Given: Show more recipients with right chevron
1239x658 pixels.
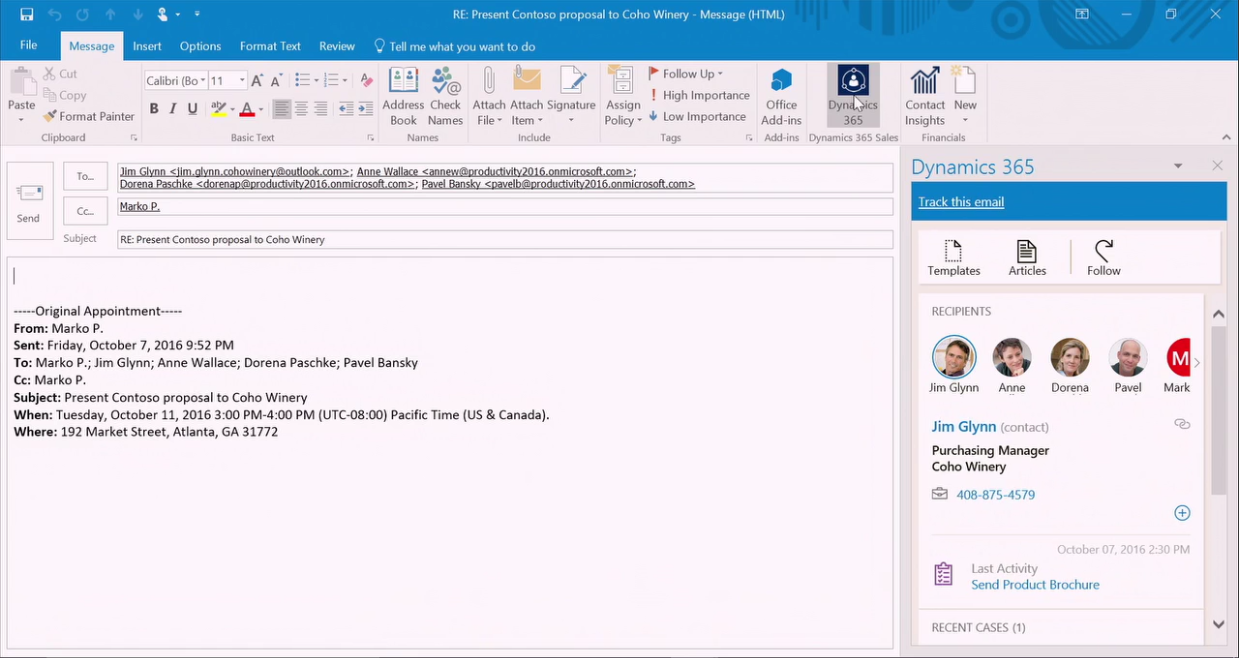Looking at the screenshot, I should click(1197, 363).
